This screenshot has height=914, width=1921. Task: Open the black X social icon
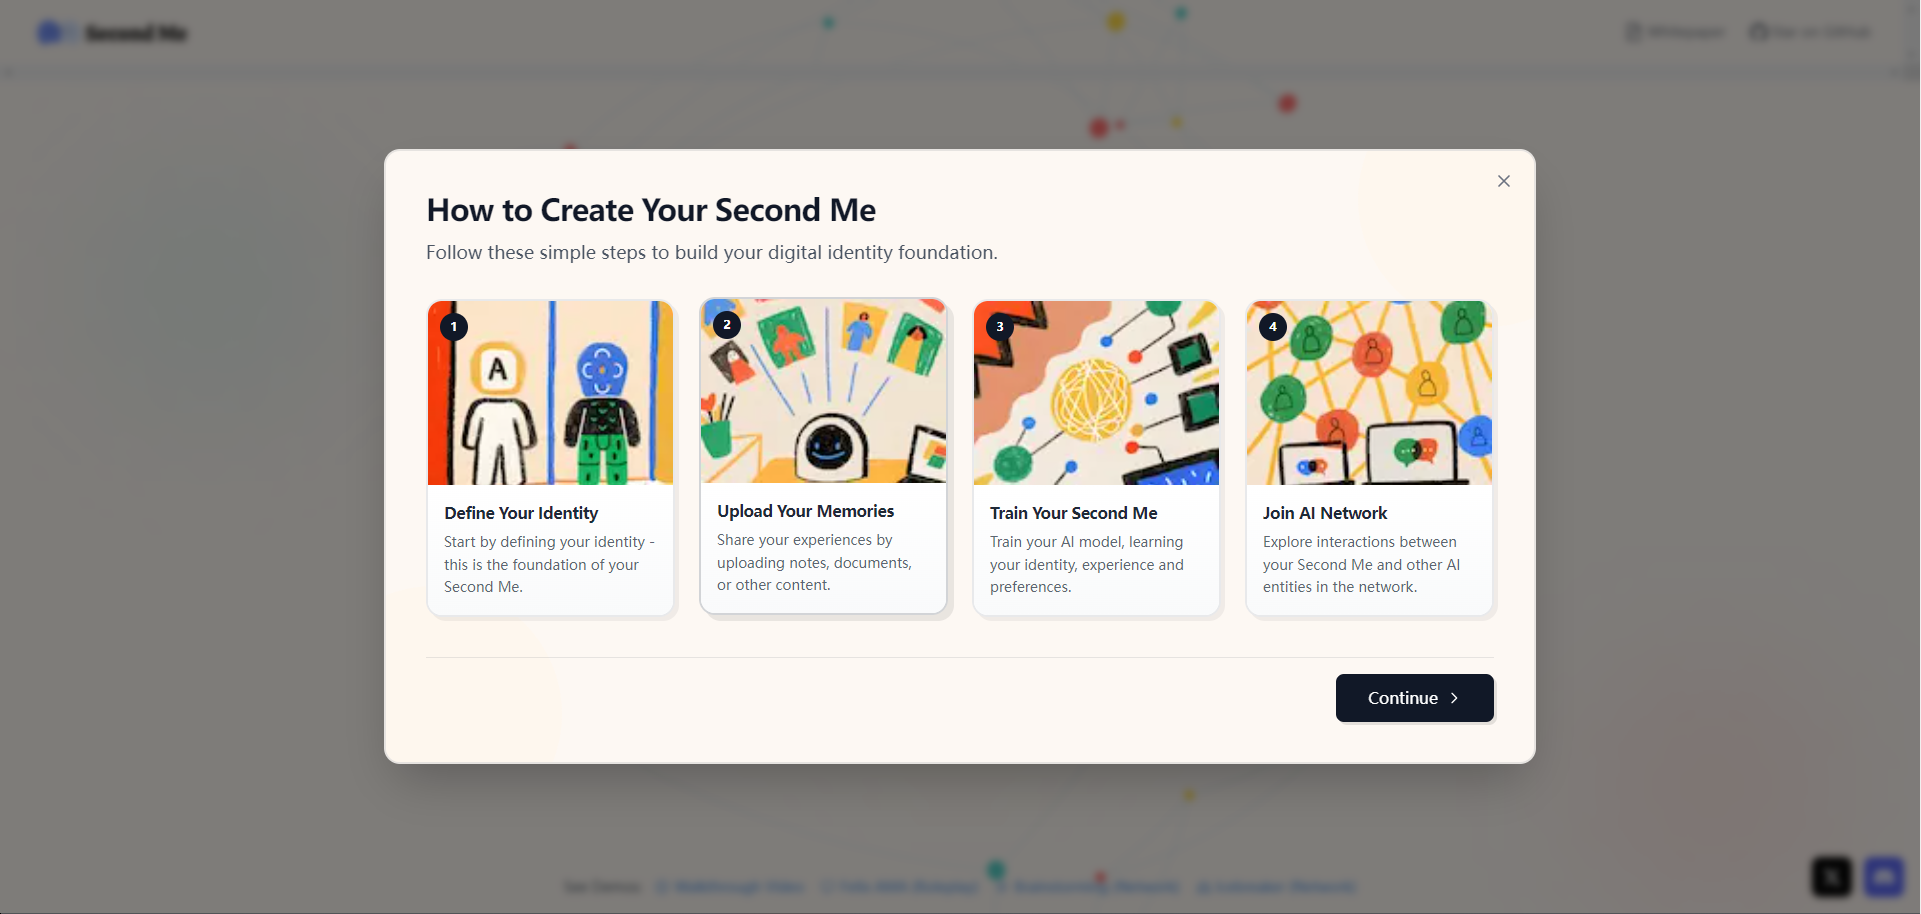1832,877
